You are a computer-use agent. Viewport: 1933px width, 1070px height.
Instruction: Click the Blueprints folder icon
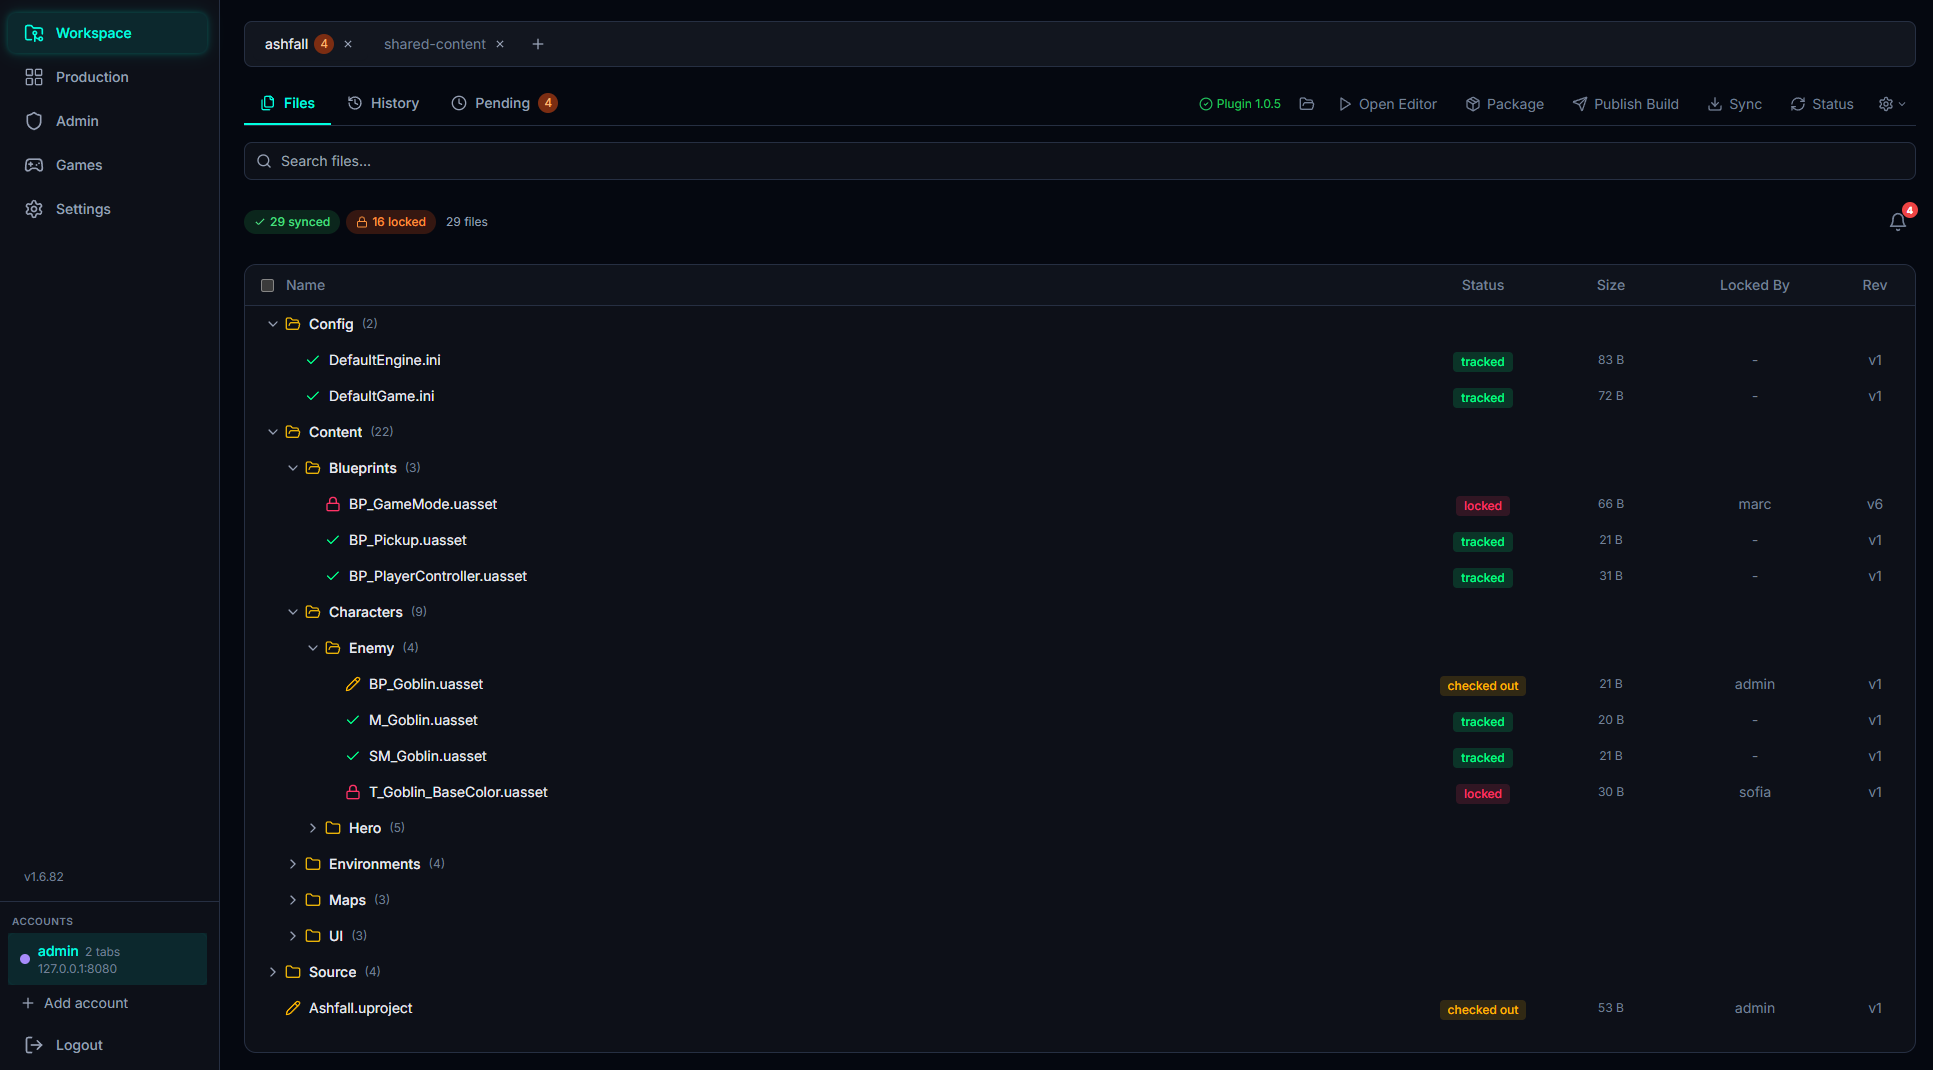pos(313,468)
